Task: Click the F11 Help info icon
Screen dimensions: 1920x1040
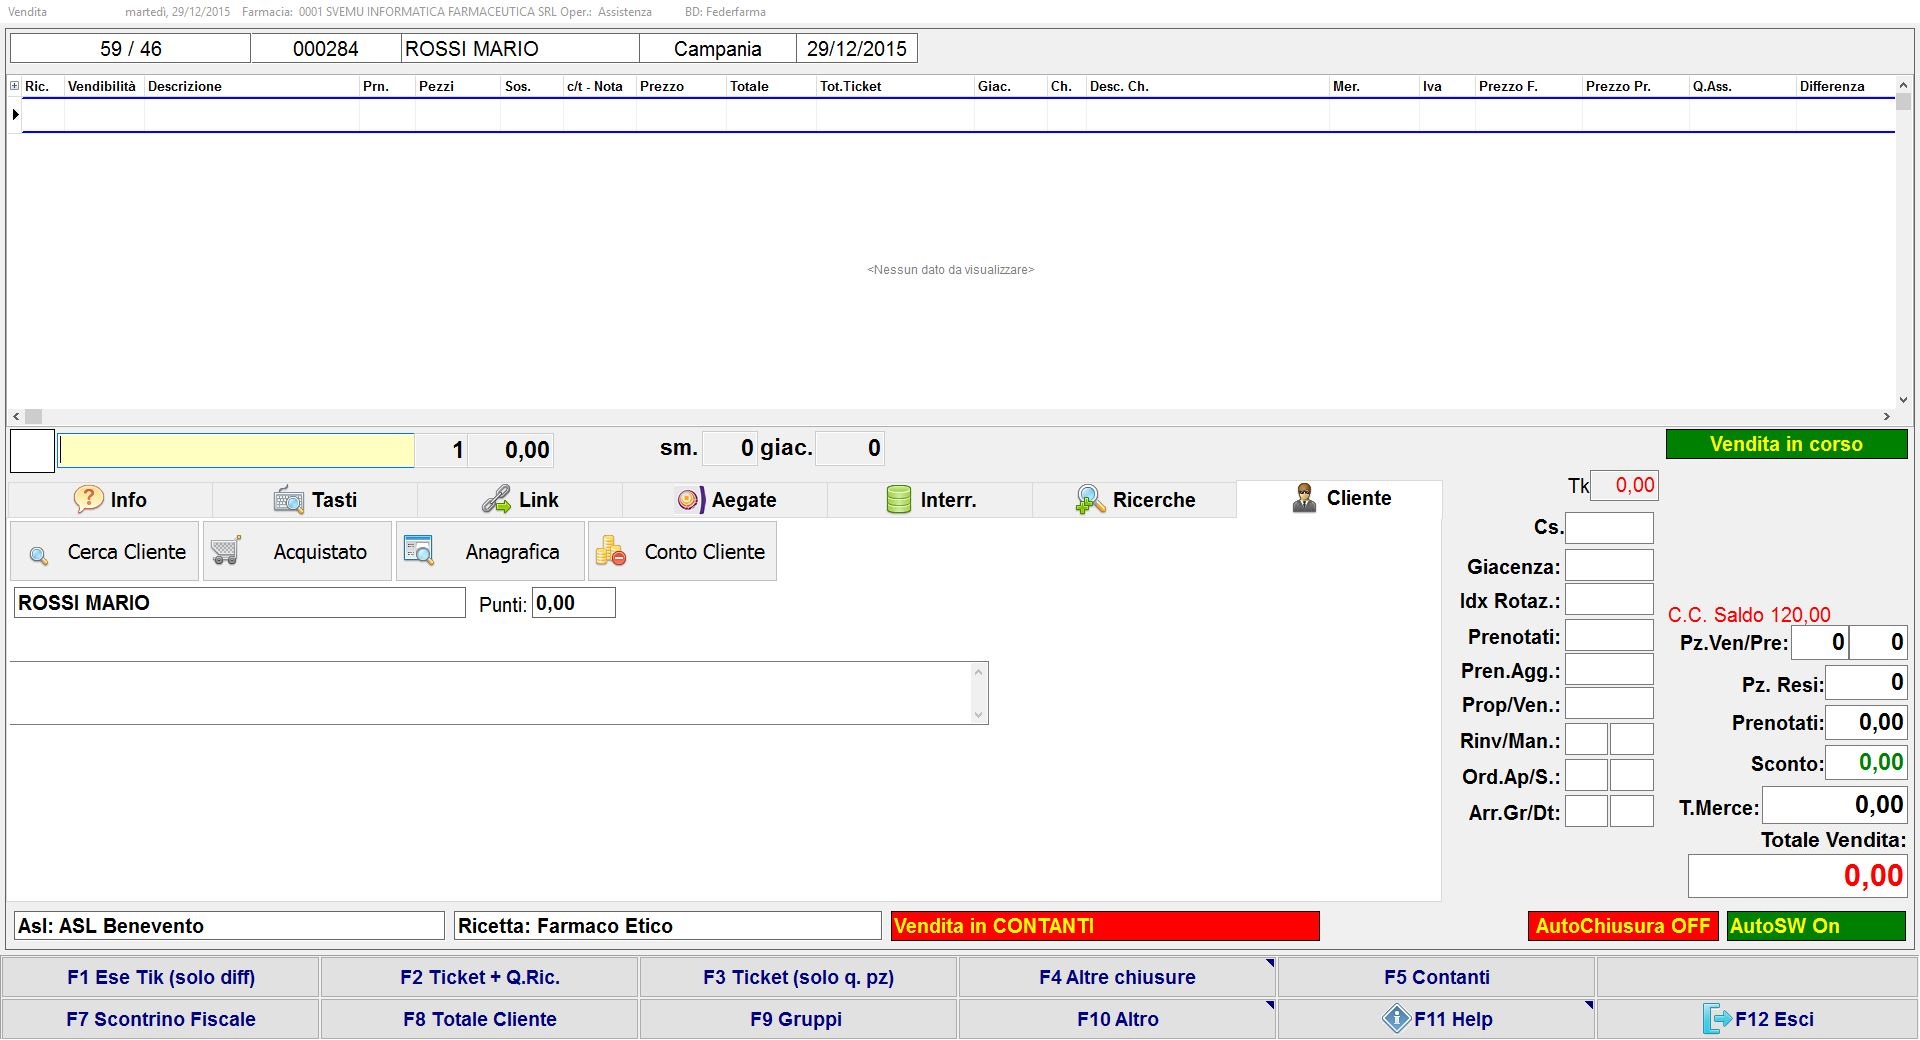Action: (1396, 1019)
